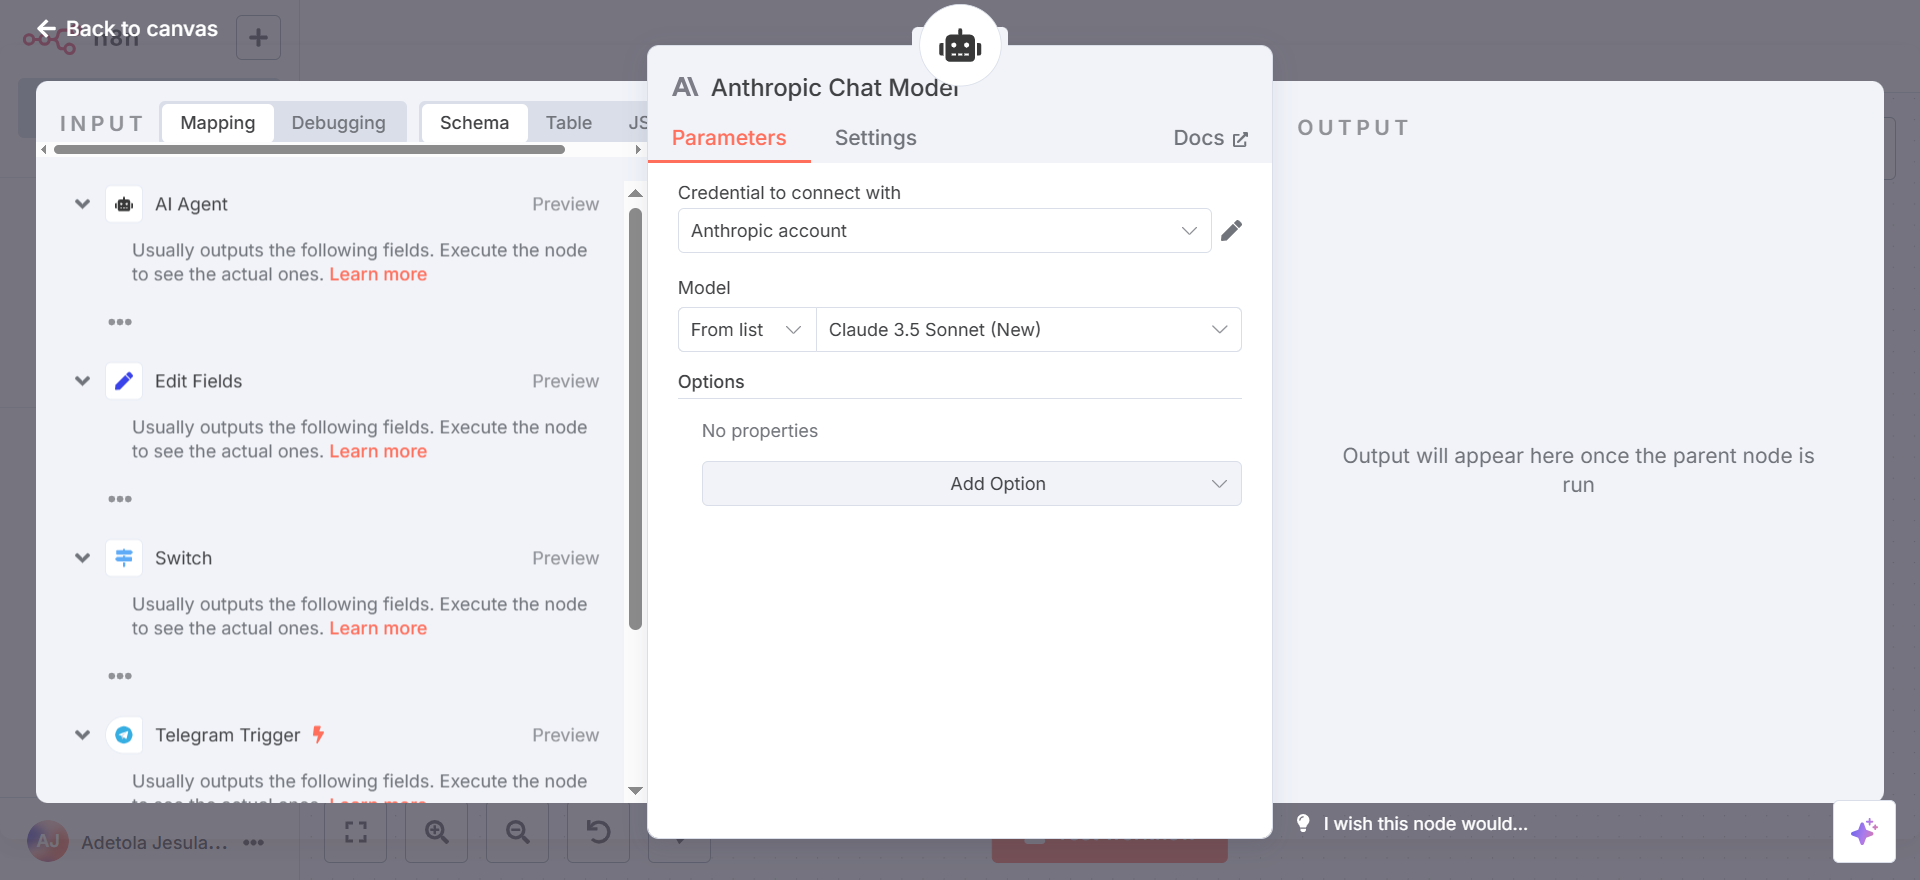Click the lightbulb feedback icon

(x=1303, y=823)
